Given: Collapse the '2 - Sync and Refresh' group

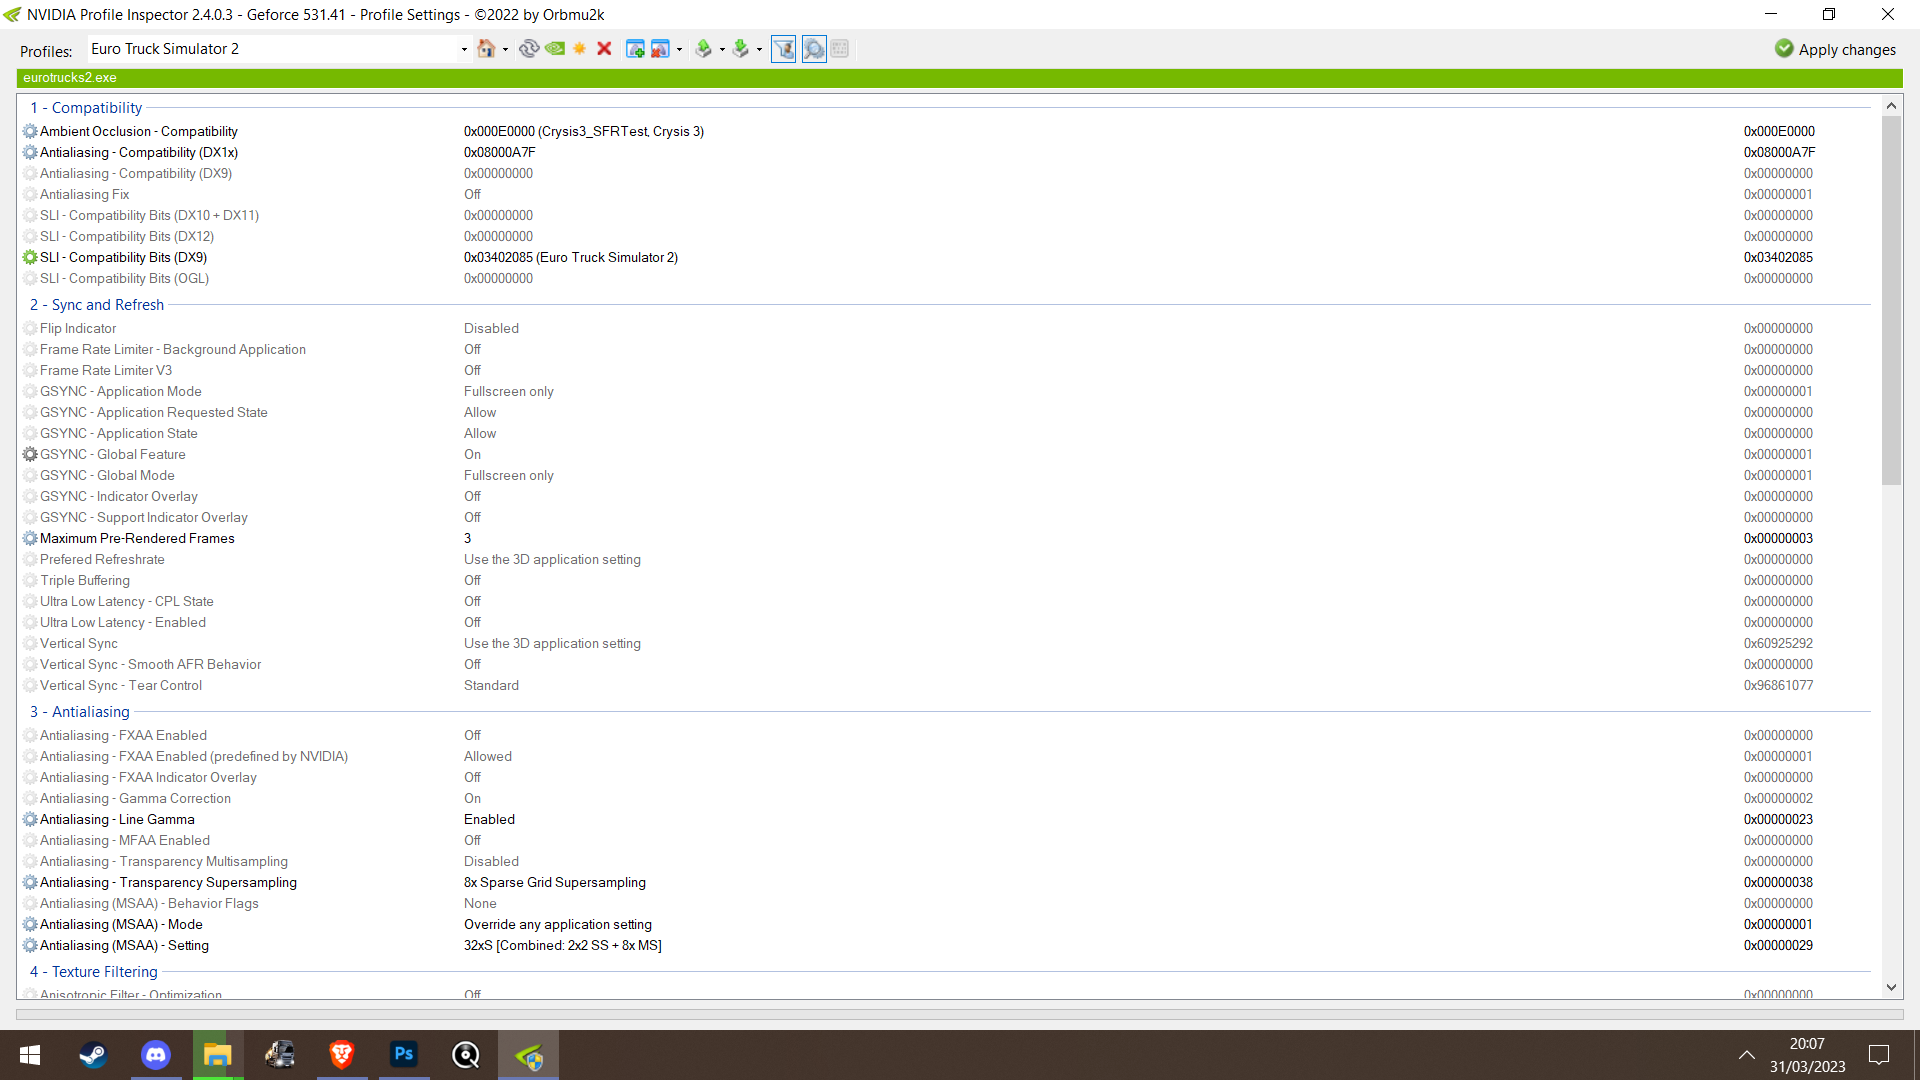Looking at the screenshot, I should click(97, 305).
